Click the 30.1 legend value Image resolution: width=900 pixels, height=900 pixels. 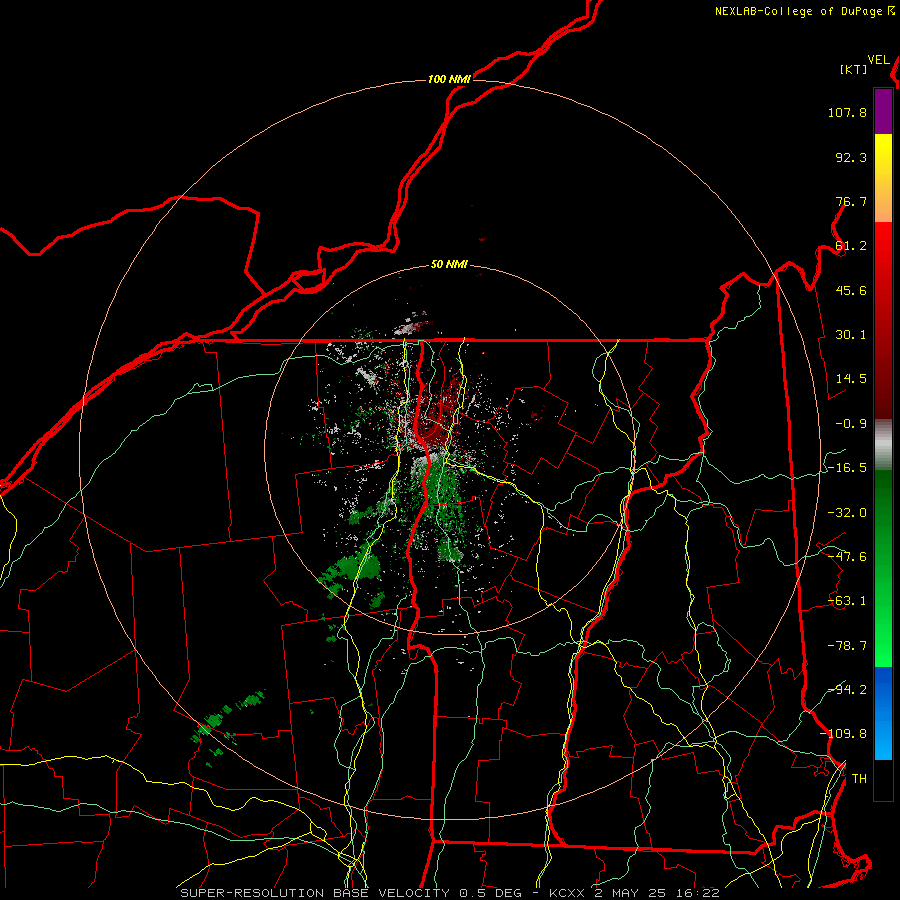[851, 335]
